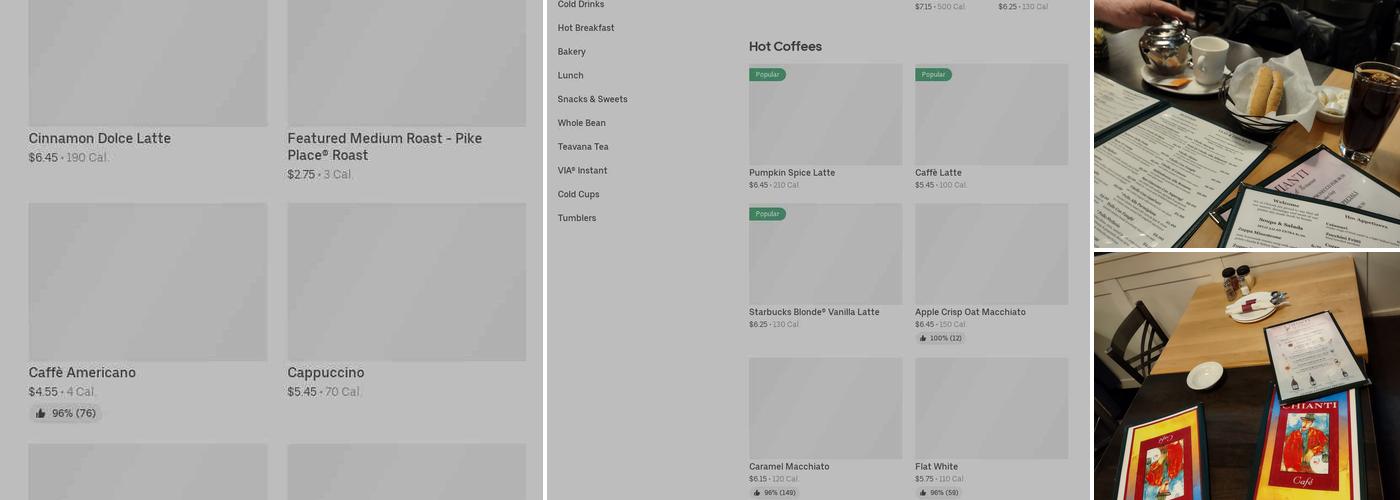The image size is (1400, 500).
Task: Click the 96% (59) rating text
Action: pos(944,493)
